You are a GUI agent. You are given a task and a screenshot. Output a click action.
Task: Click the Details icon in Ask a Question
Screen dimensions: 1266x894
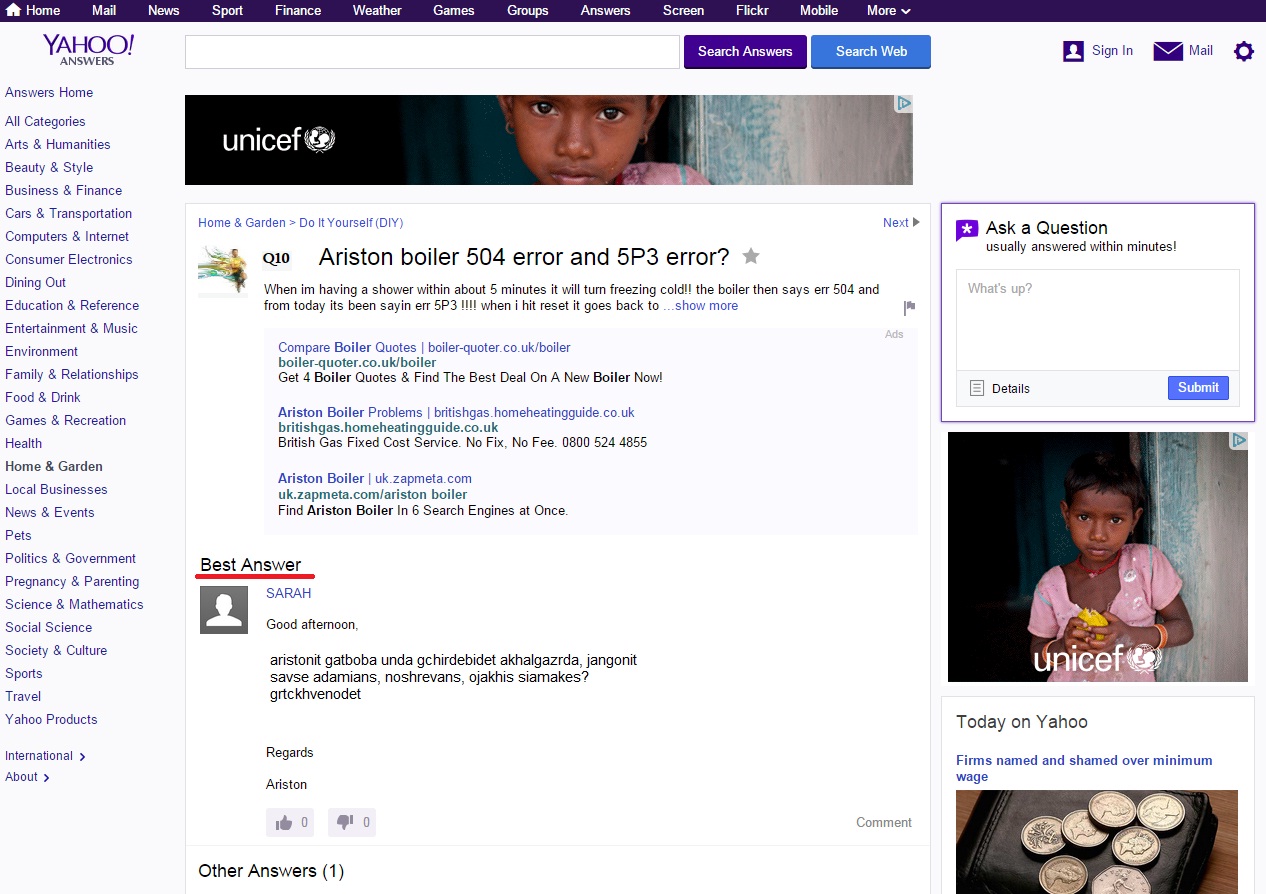977,388
